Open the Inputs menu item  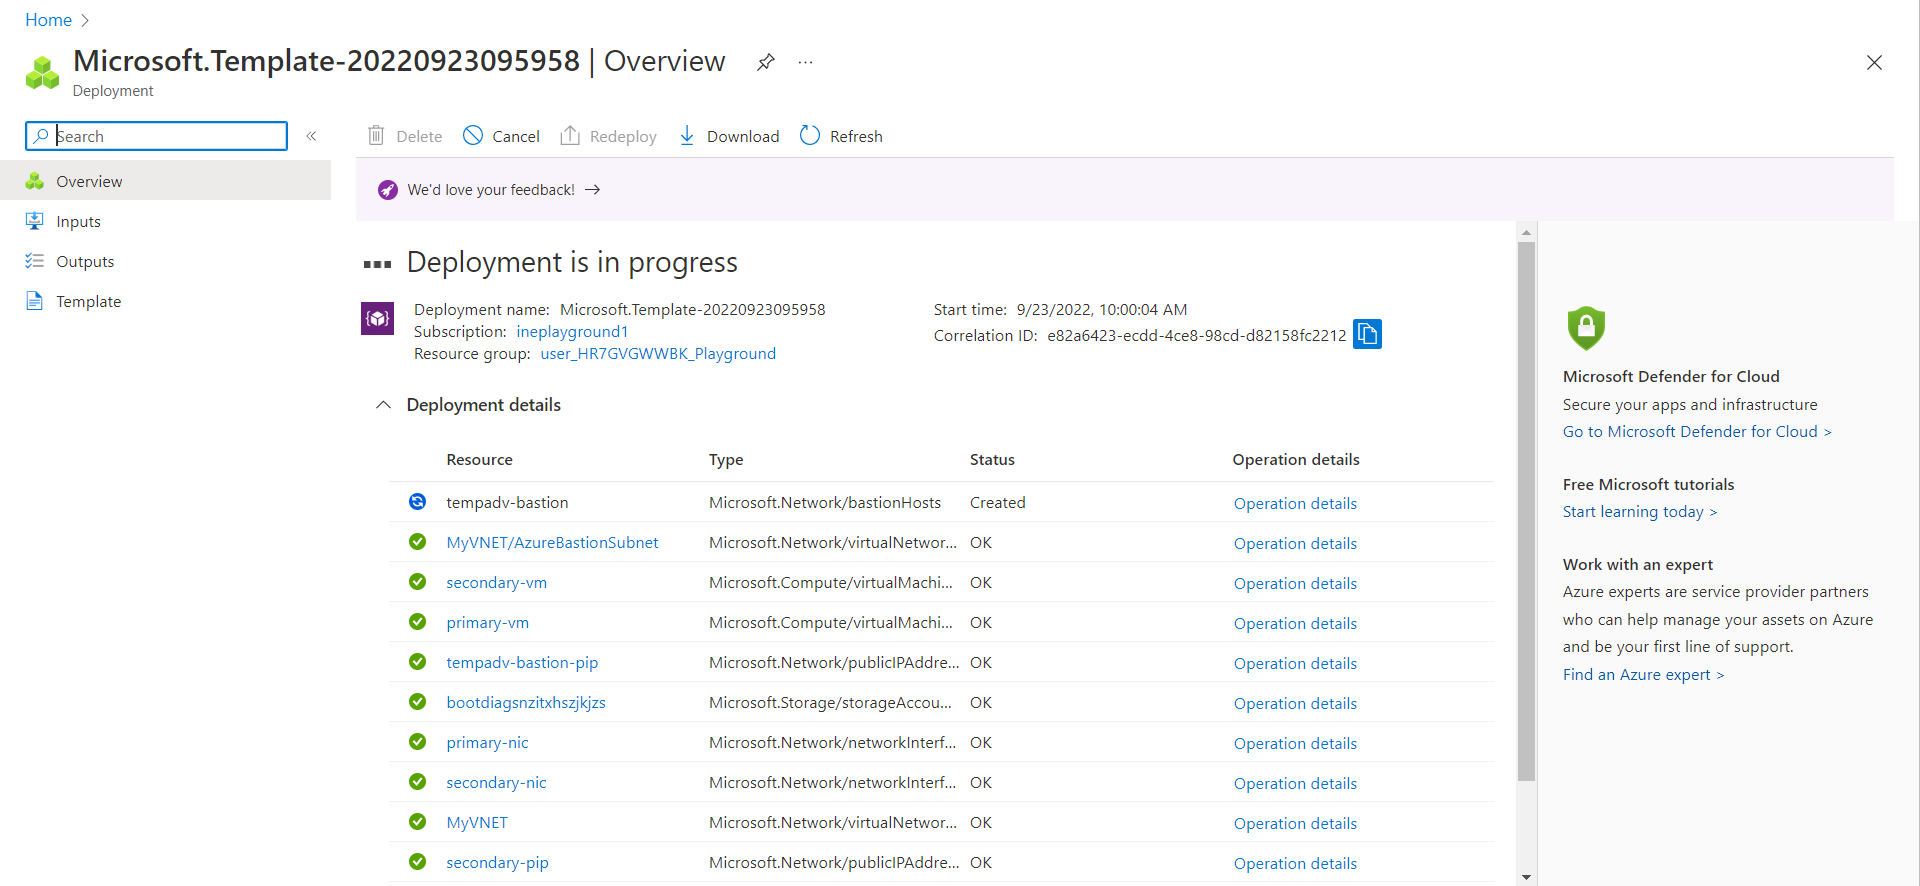pyautogui.click(x=78, y=222)
